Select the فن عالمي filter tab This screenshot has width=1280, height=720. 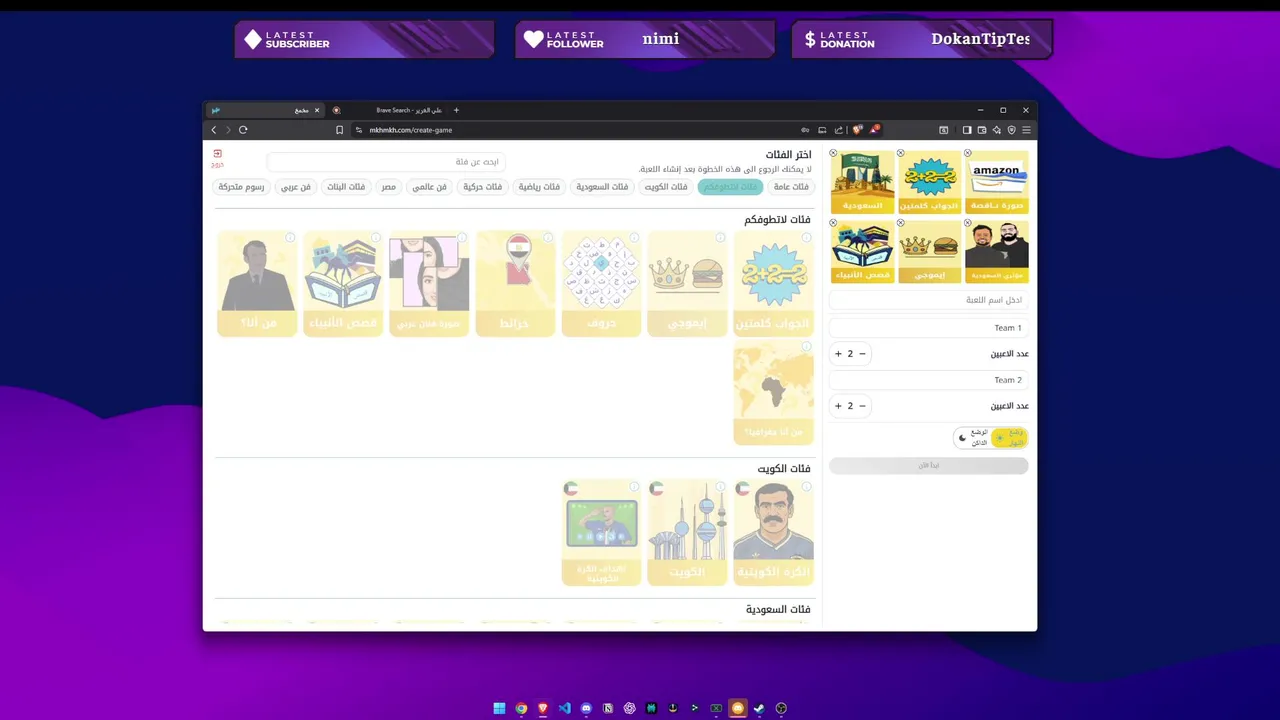[429, 187]
